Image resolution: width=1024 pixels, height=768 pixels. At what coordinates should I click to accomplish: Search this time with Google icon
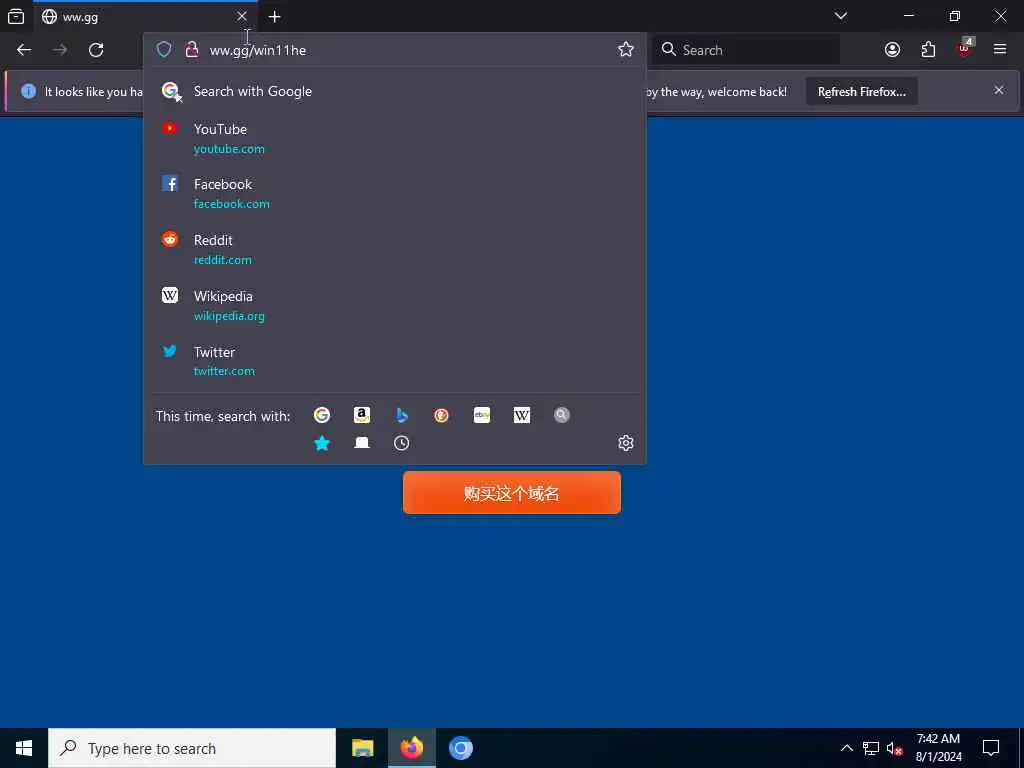321,415
